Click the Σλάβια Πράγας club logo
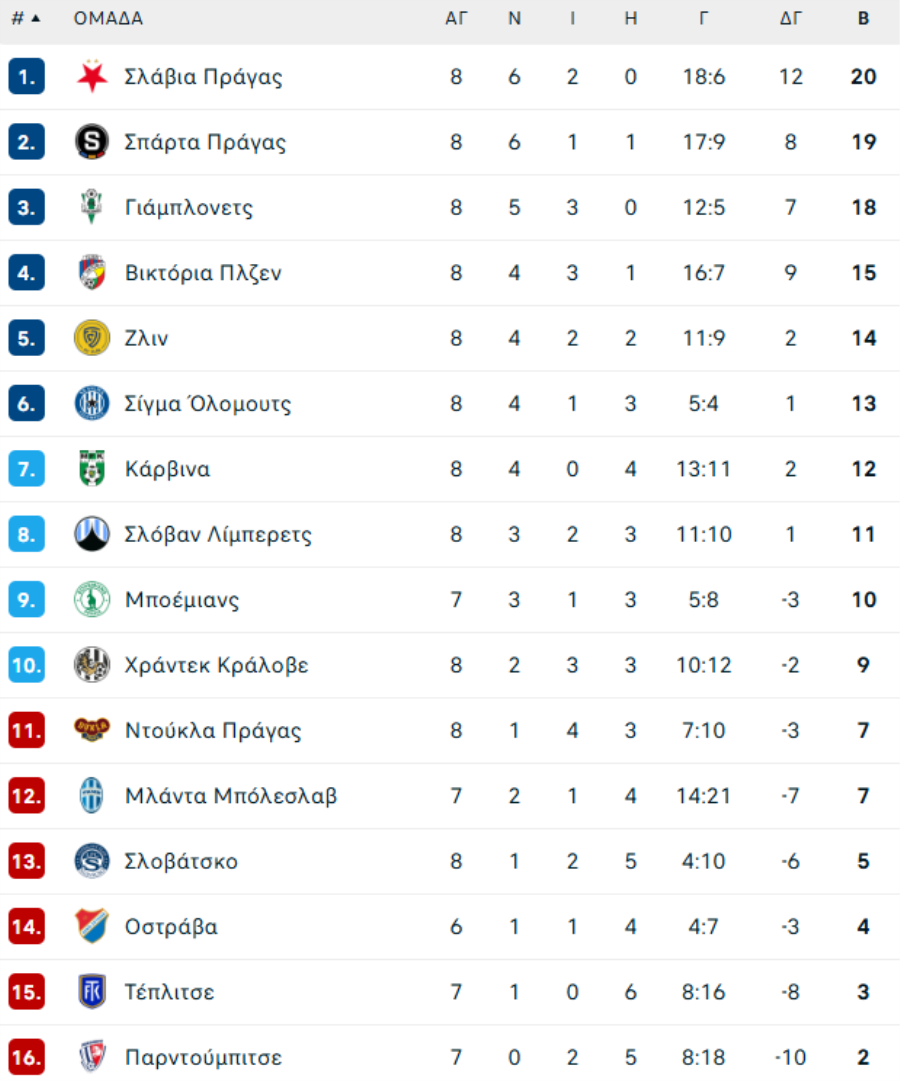Viewport: 900px width, 1081px height. click(92, 77)
